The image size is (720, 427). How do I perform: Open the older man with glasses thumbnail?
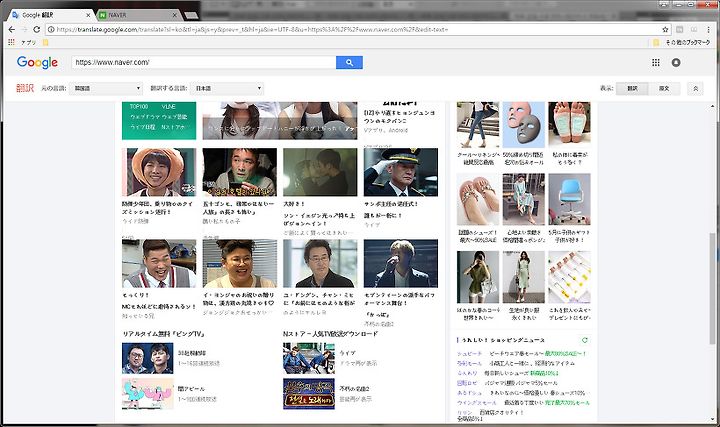(x=320, y=264)
